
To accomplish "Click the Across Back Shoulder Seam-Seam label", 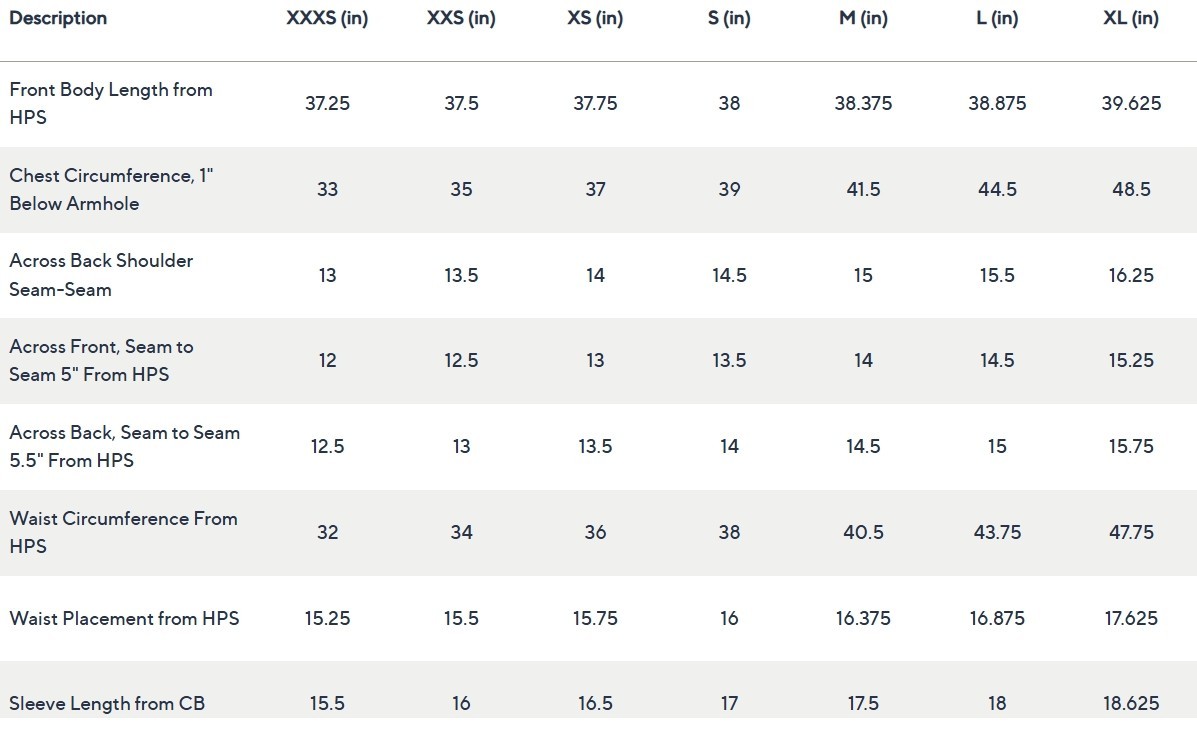I will click(x=101, y=275).
